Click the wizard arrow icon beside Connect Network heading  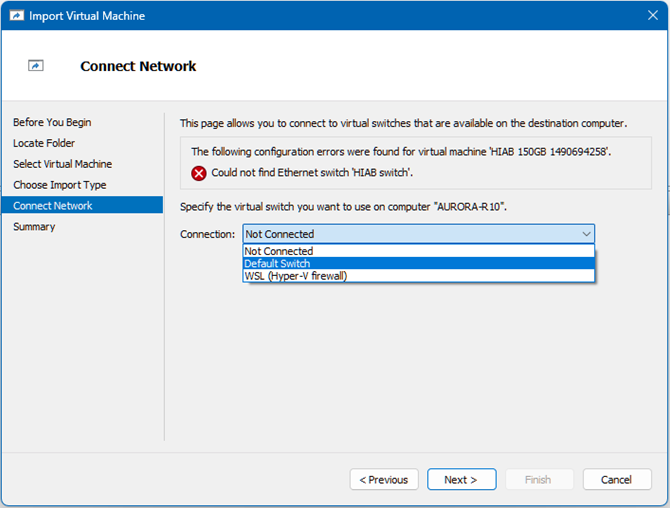[x=36, y=66]
